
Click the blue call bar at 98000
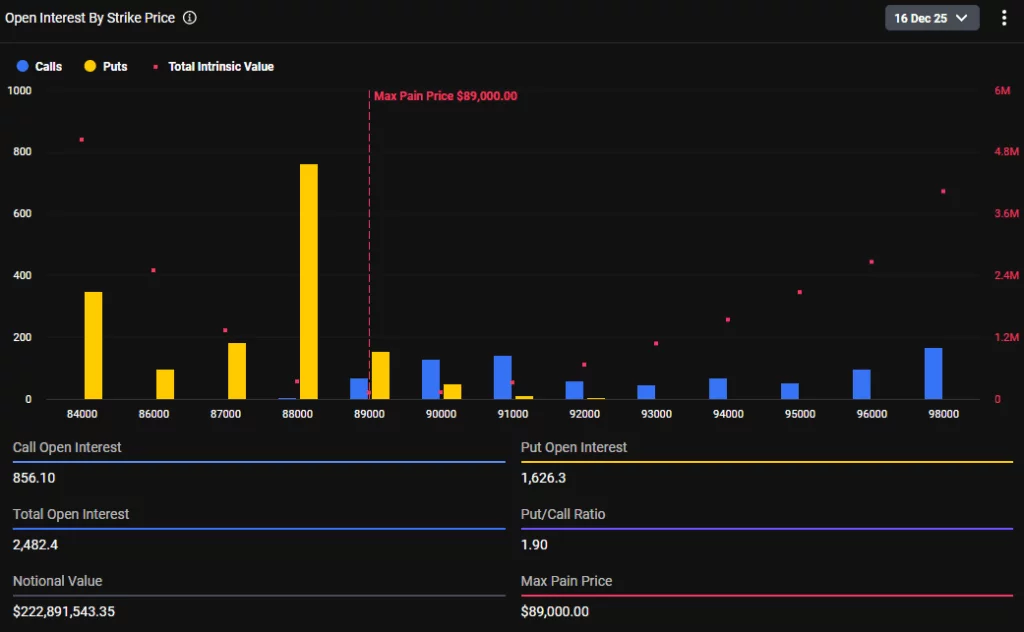click(x=933, y=374)
